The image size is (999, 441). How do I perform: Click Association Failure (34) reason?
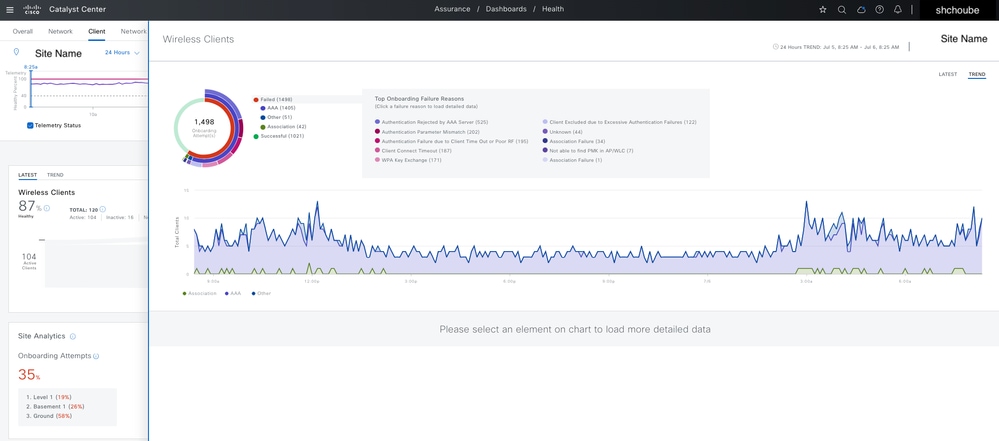[573, 141]
